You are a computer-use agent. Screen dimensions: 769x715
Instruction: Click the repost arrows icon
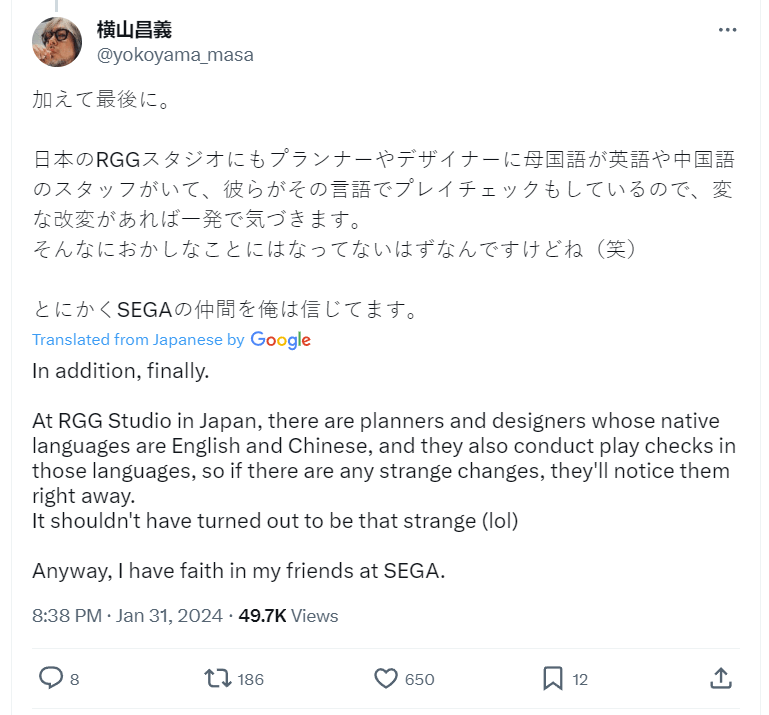[217, 679]
